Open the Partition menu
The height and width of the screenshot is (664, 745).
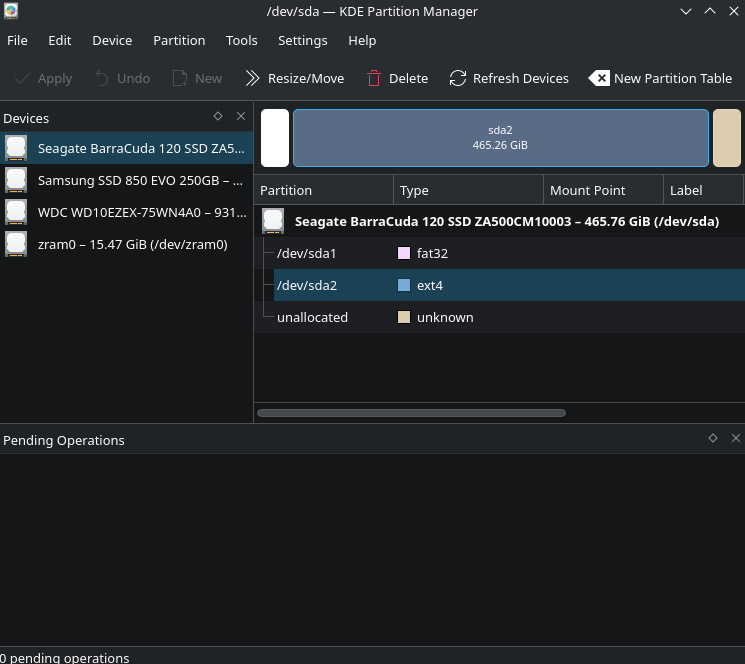click(179, 40)
